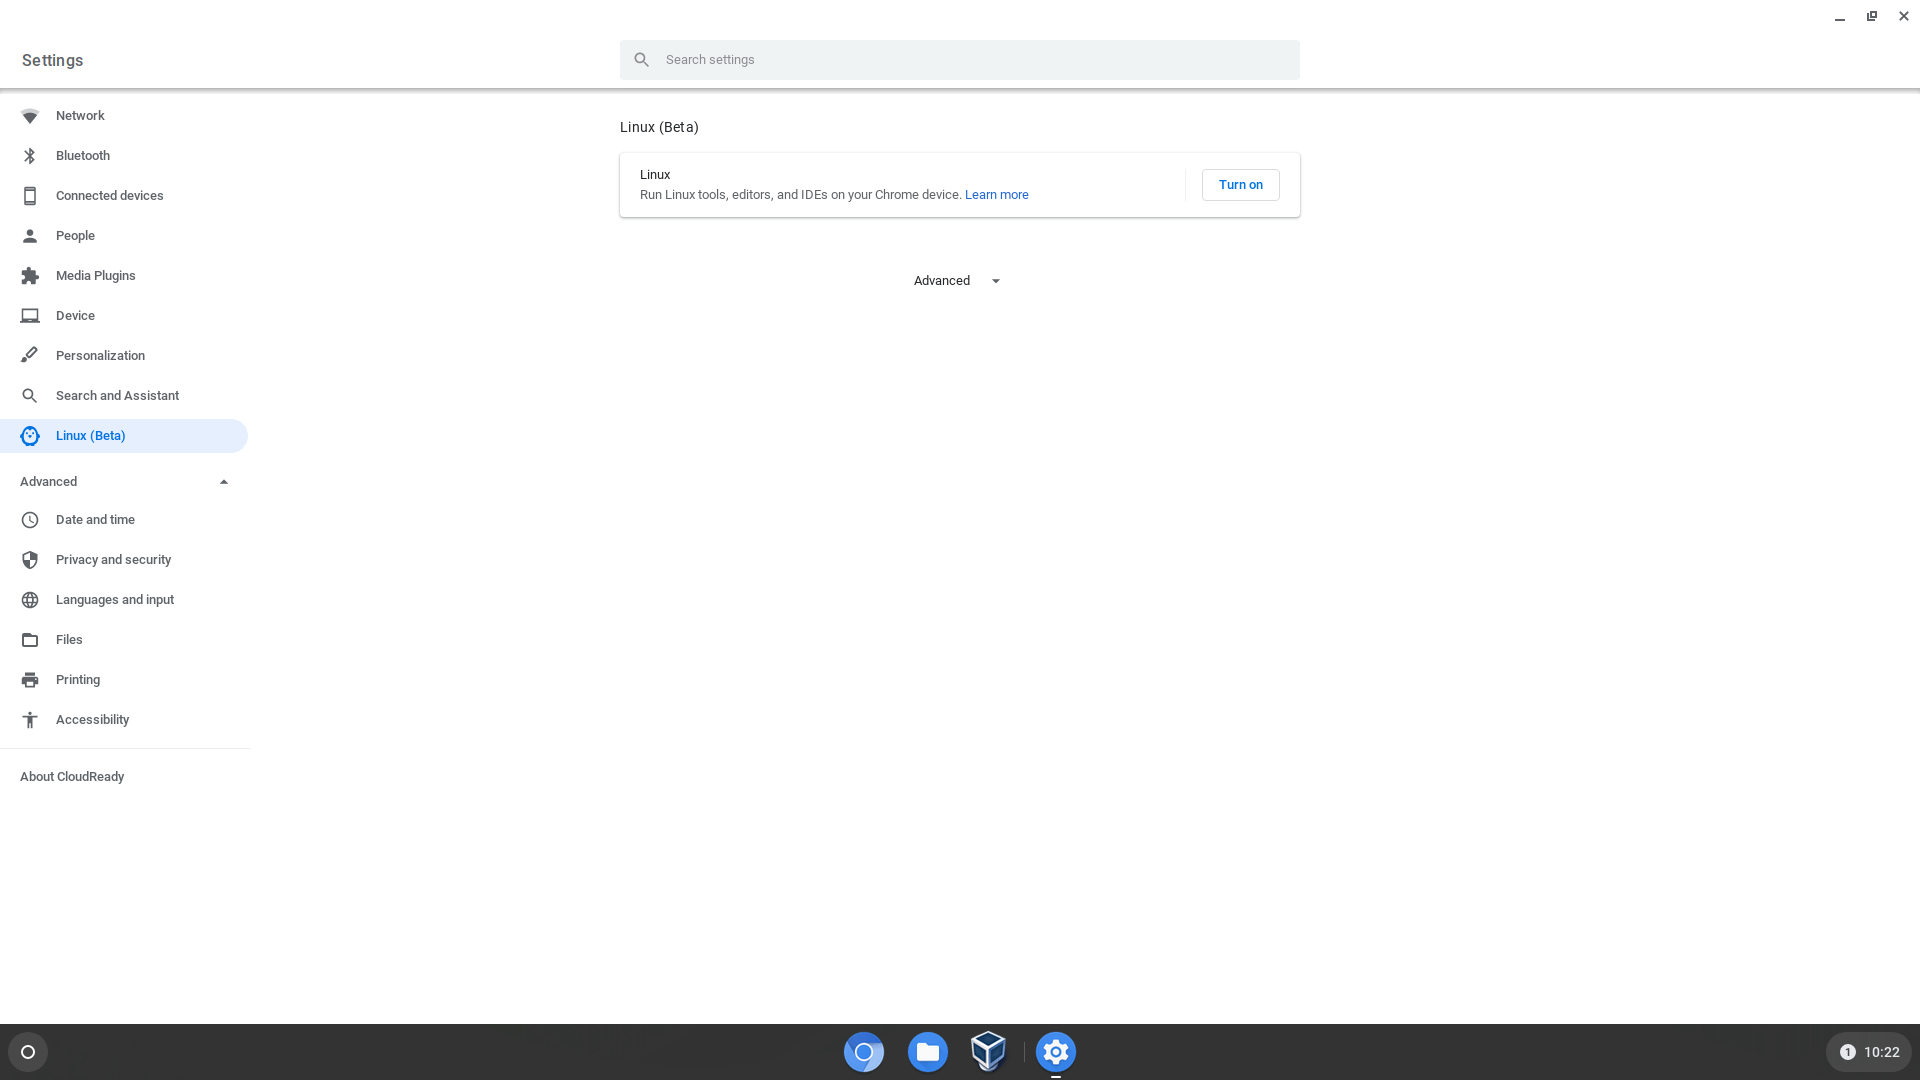Click the People person icon
The height and width of the screenshot is (1080, 1920).
point(30,236)
